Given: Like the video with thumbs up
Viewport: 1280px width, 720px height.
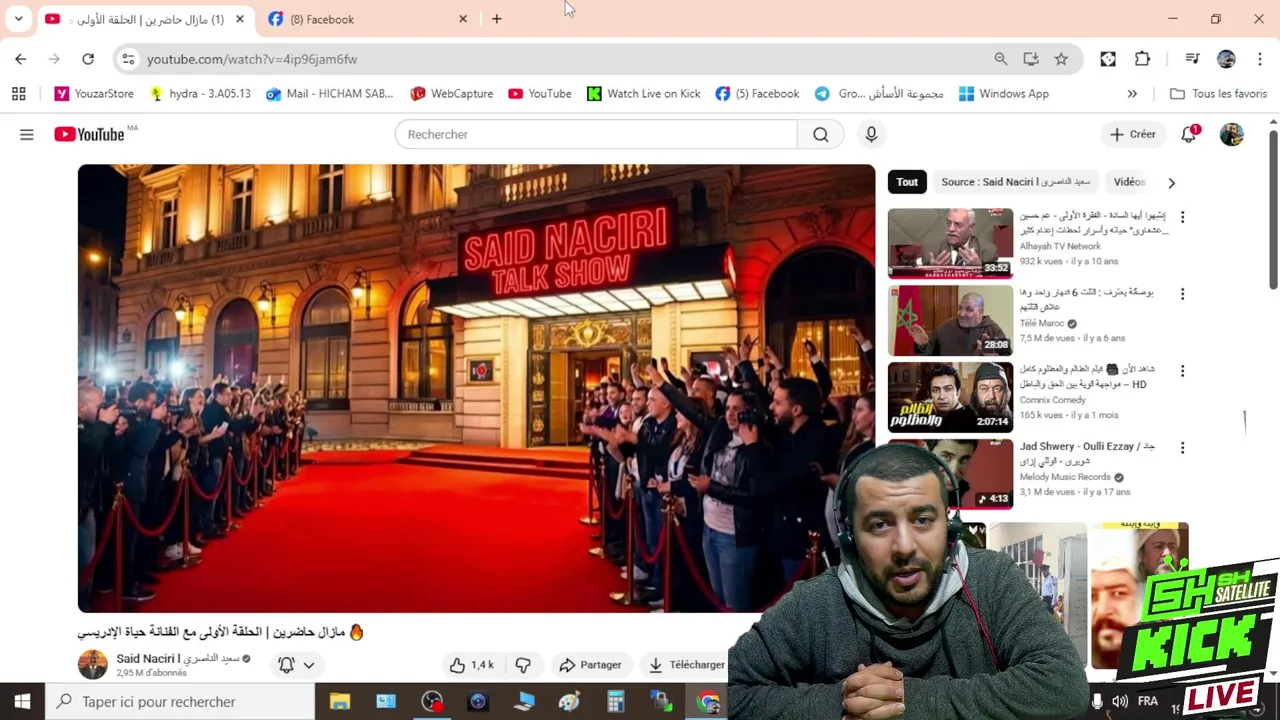Looking at the screenshot, I should 471,665.
